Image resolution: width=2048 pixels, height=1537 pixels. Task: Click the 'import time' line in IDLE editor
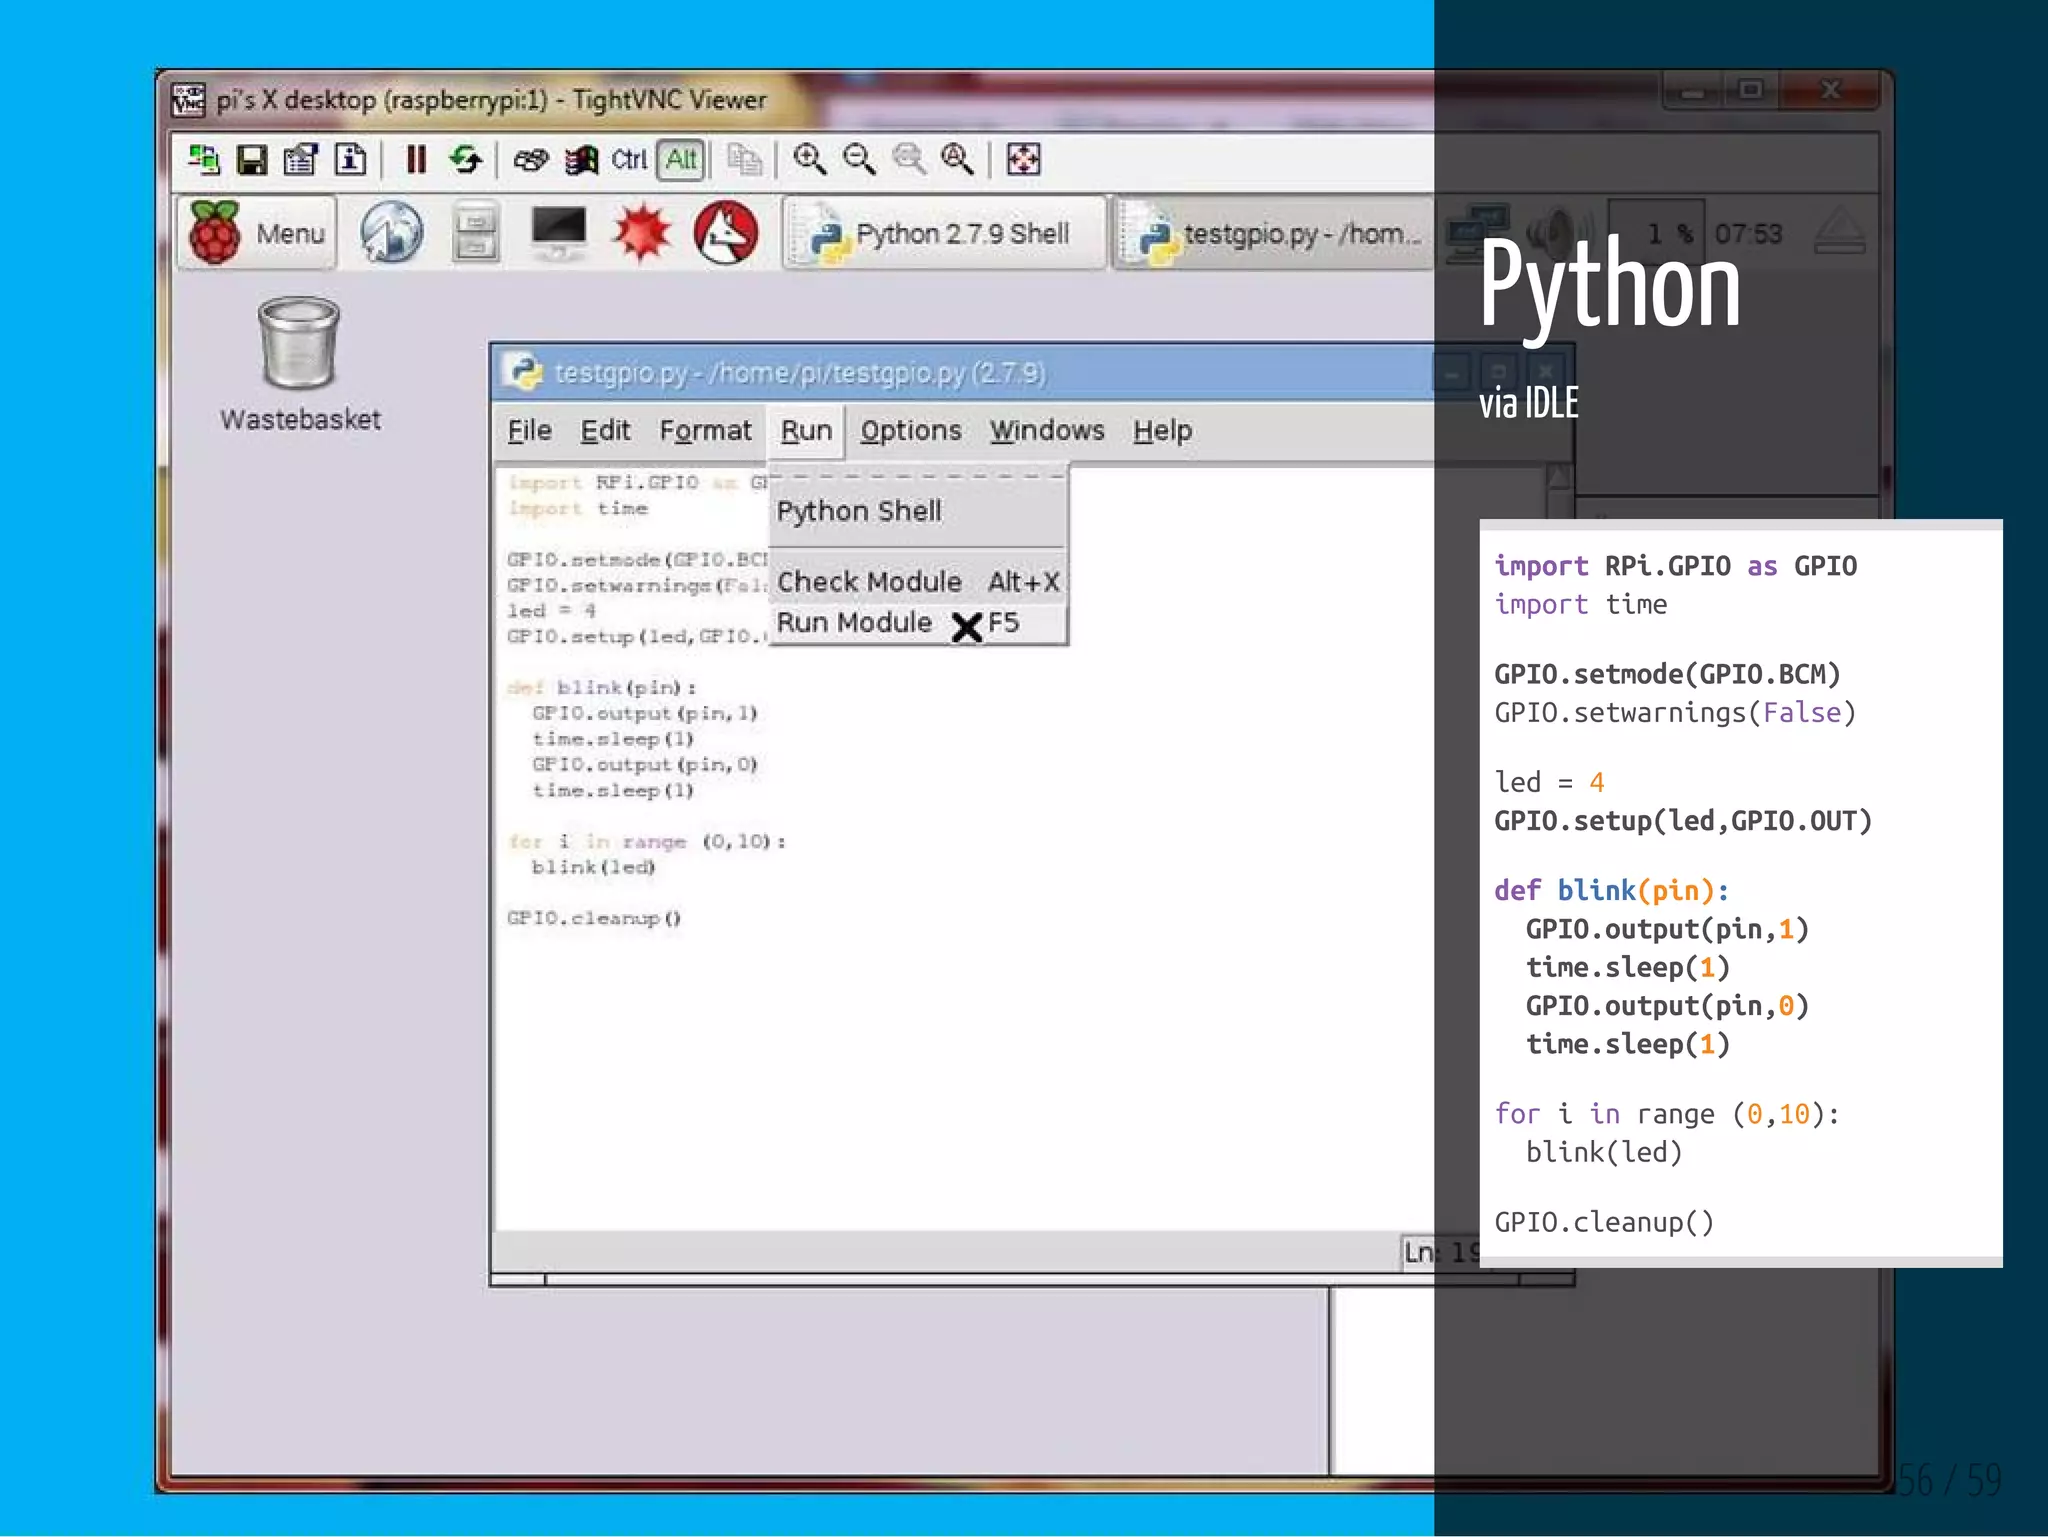578,509
